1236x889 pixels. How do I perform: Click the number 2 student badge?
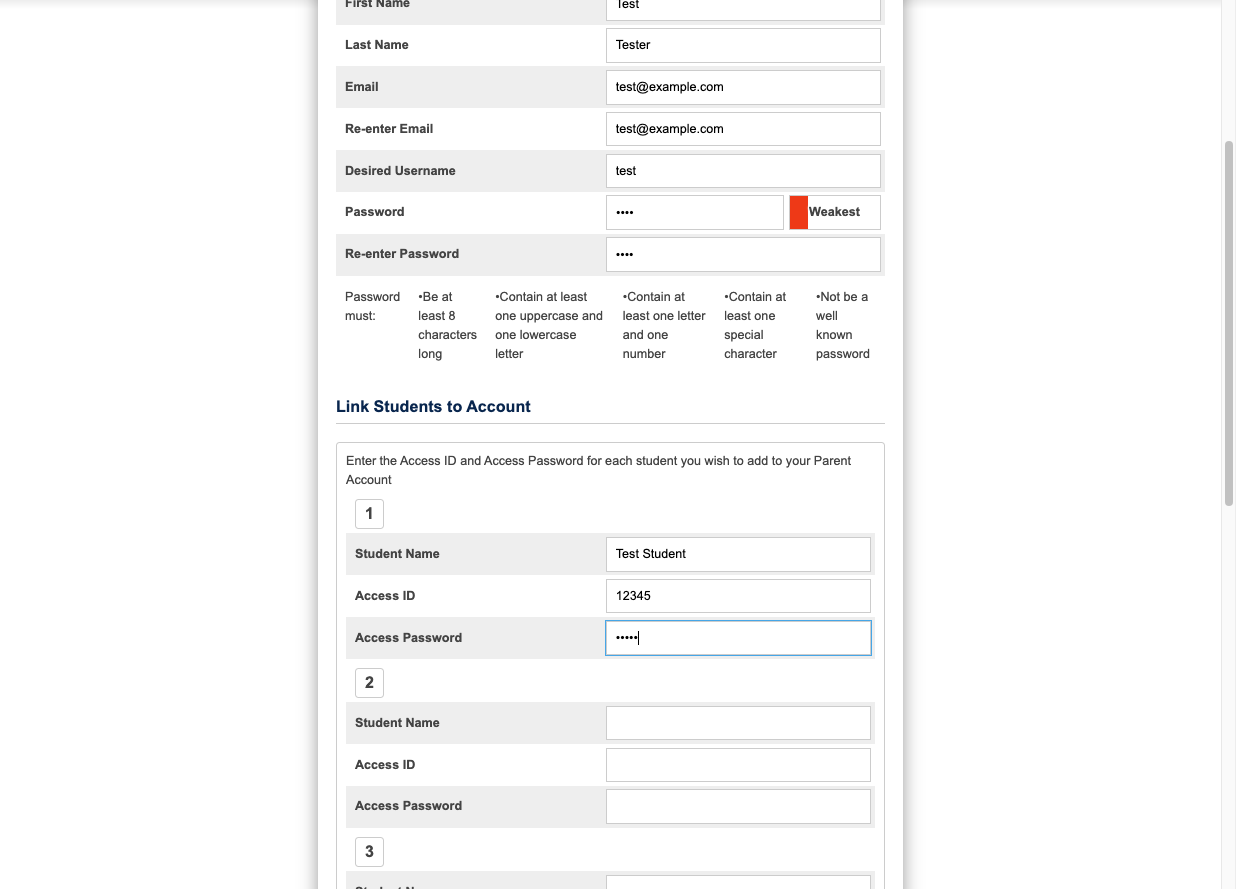[369, 683]
